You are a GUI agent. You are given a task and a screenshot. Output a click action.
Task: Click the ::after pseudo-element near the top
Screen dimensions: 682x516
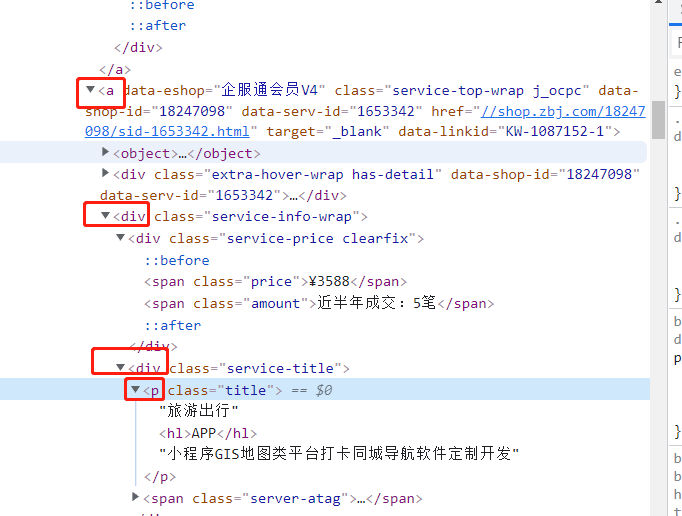tap(157, 25)
